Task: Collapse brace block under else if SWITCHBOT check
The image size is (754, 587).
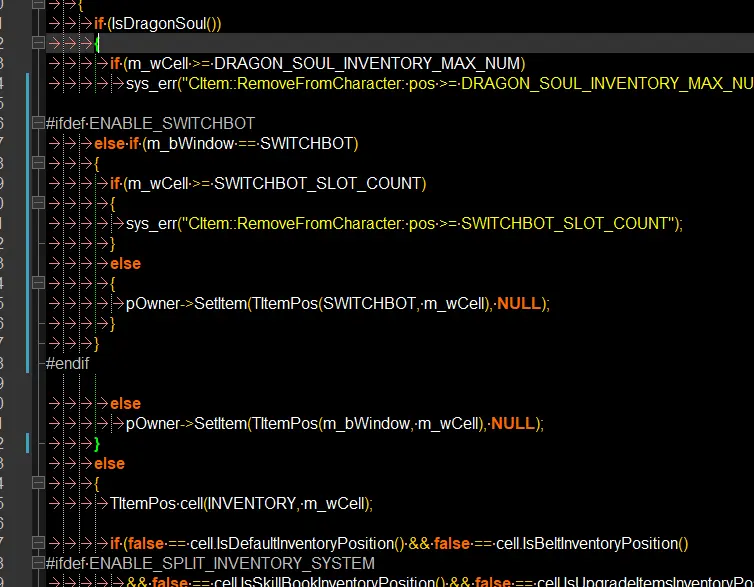Action: pos(37,163)
